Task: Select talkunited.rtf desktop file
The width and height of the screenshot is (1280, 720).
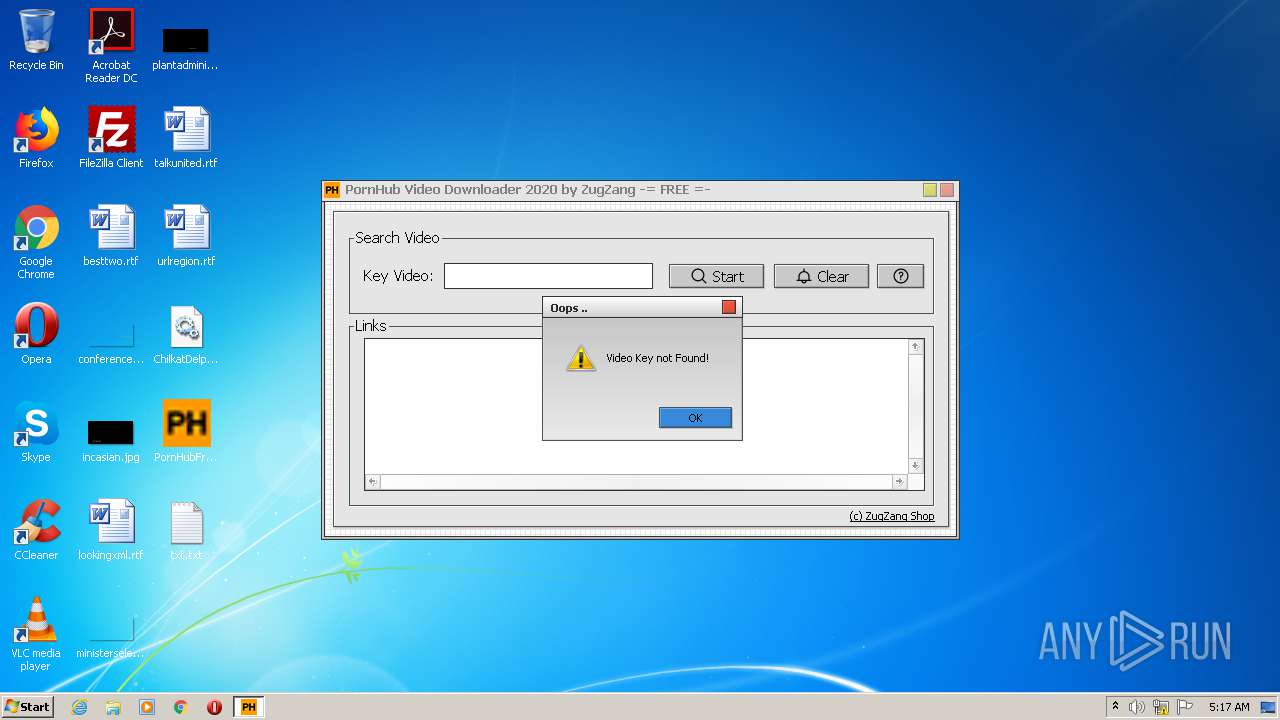Action: coord(186,138)
